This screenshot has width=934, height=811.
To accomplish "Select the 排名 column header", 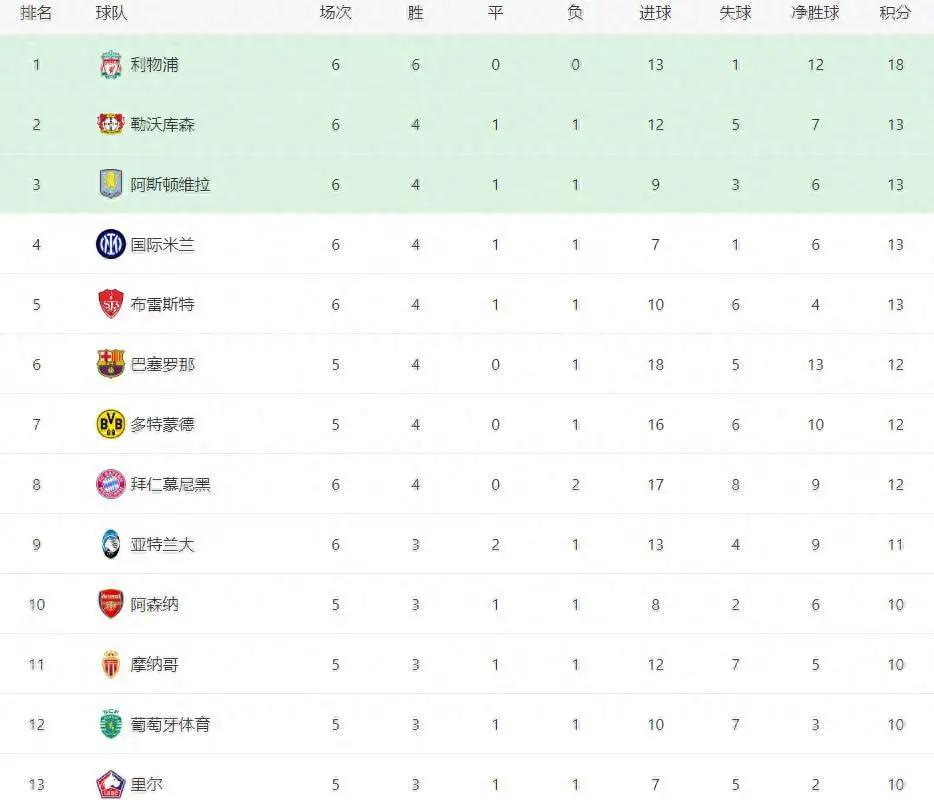I will tap(36, 13).
